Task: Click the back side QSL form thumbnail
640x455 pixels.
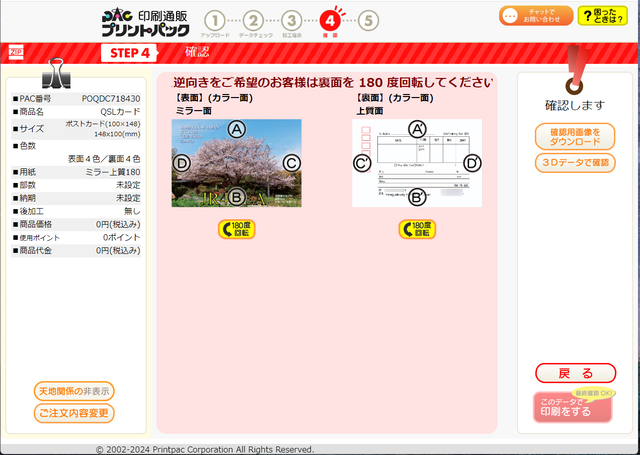Action: [417, 163]
